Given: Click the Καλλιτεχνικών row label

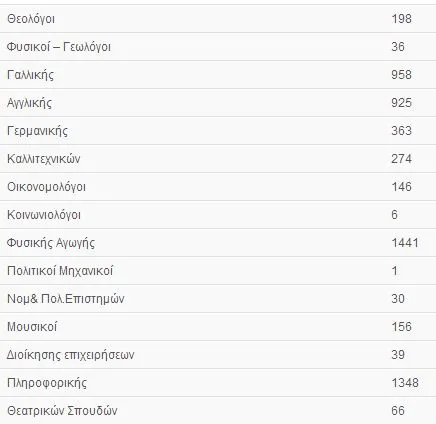Looking at the screenshot, I should point(44,159).
